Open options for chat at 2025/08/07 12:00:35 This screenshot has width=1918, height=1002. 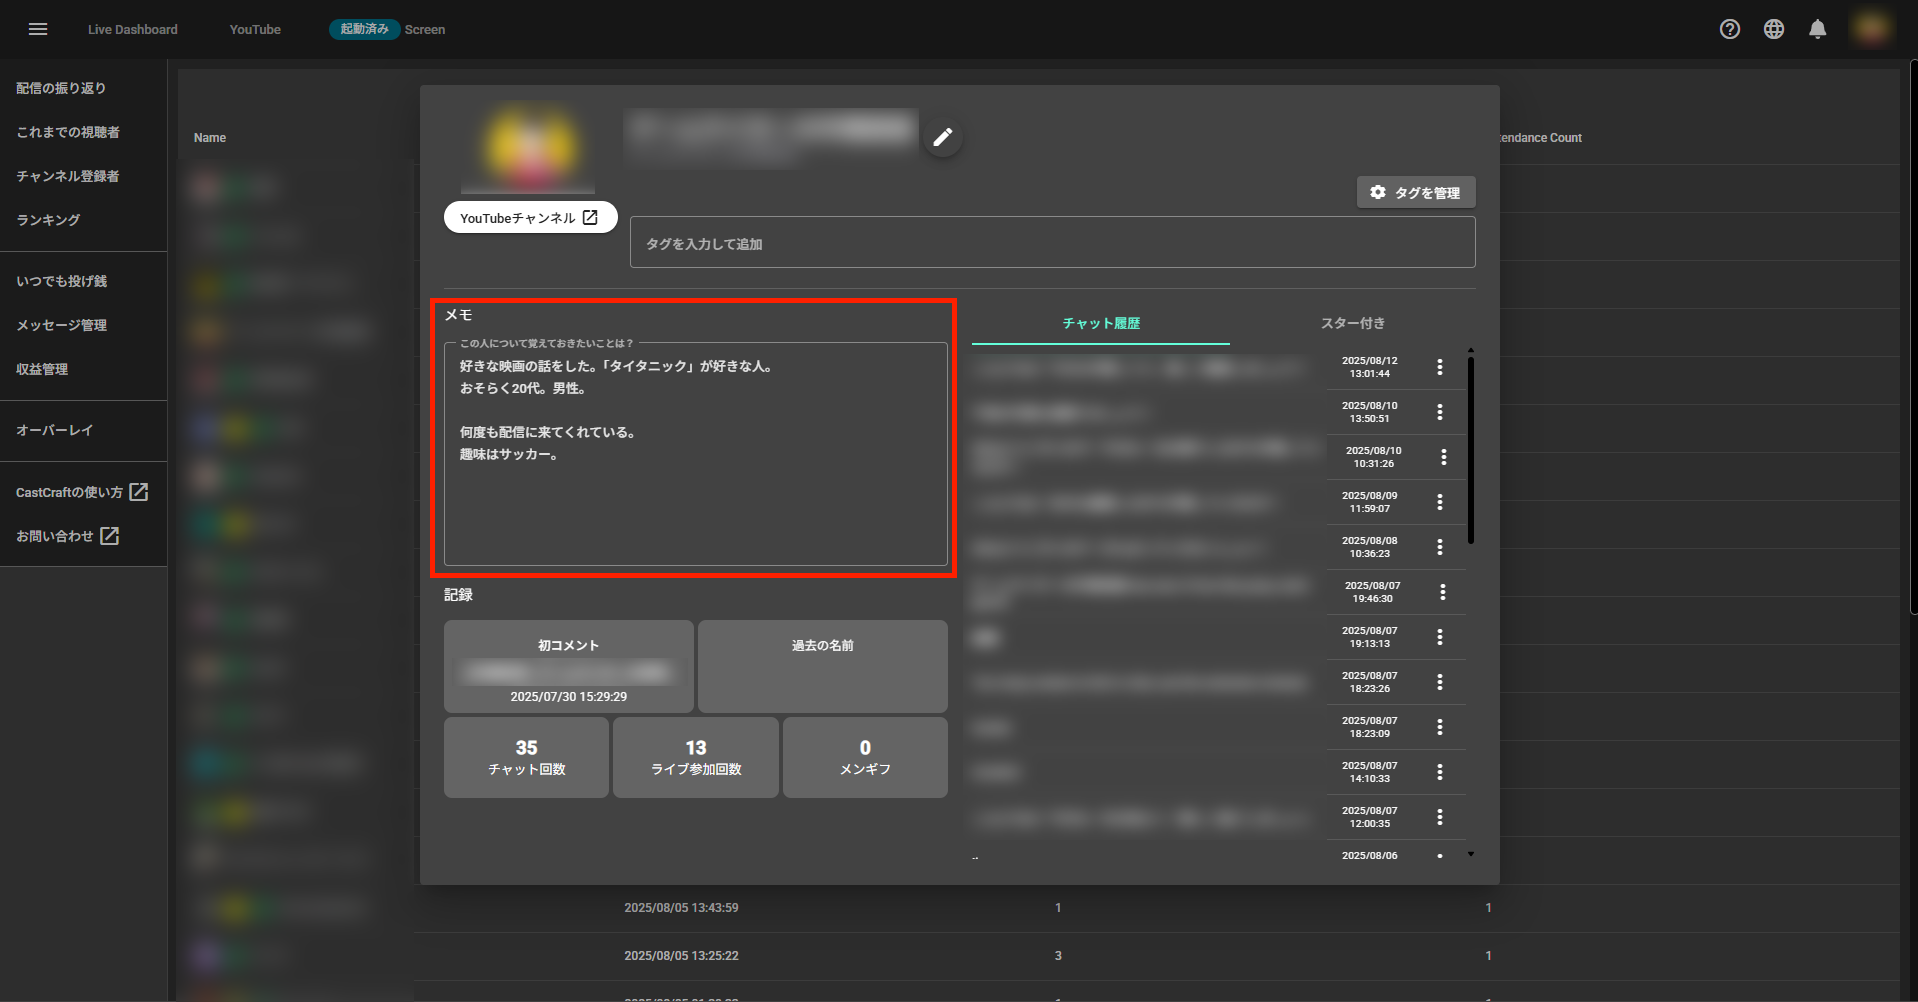[x=1440, y=817]
